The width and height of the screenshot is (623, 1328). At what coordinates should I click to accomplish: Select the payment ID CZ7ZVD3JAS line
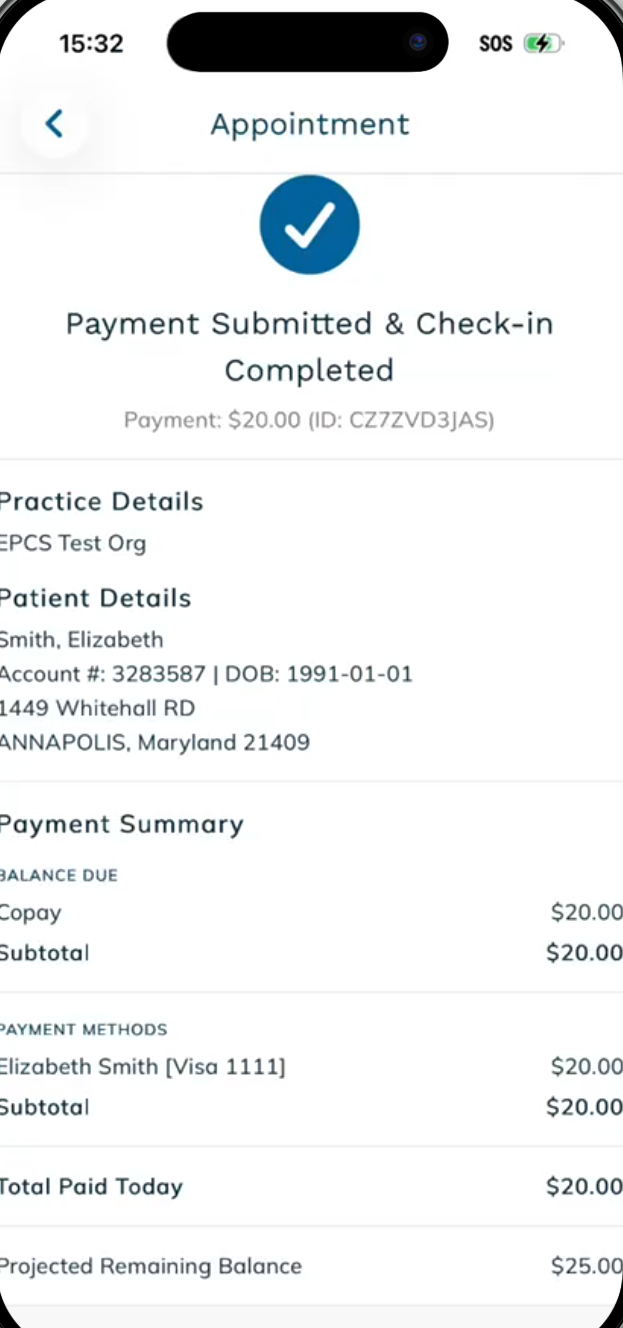(x=309, y=420)
